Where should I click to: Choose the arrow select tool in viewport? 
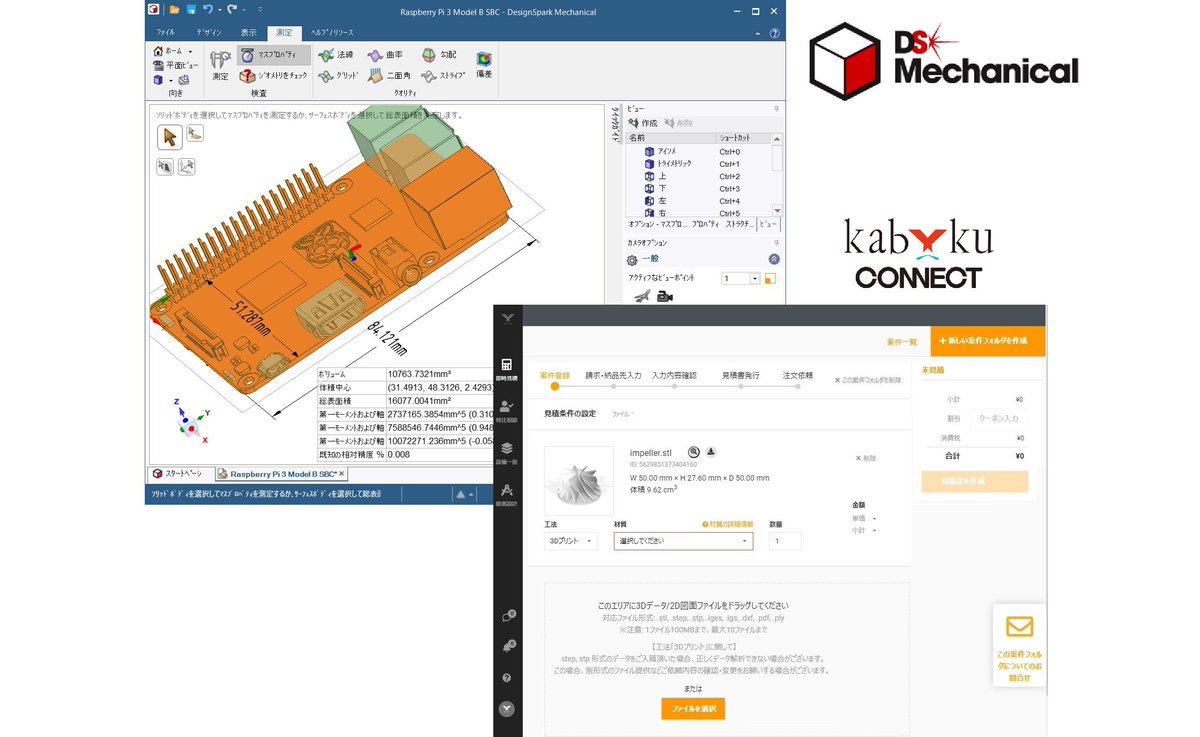pyautogui.click(x=169, y=138)
